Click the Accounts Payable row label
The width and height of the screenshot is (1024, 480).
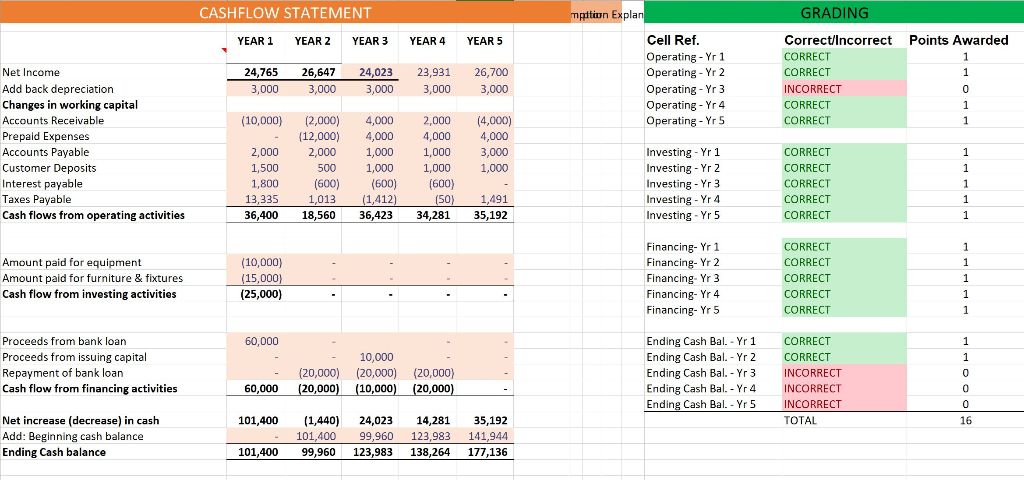(x=46, y=152)
